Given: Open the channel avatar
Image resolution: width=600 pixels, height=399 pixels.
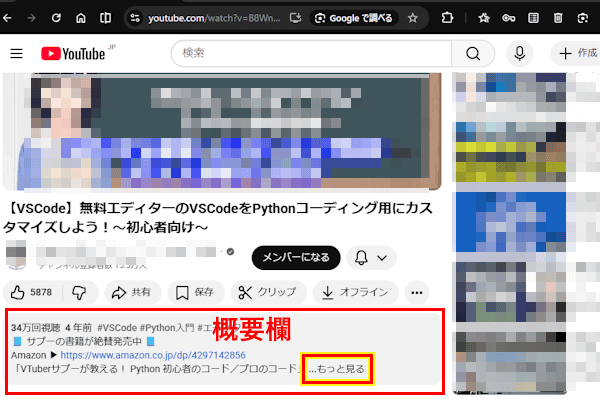Looking at the screenshot, I should pyautogui.click(x=16, y=254).
